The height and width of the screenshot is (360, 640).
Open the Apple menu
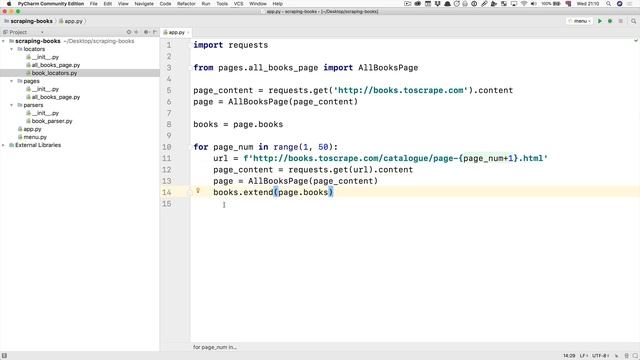point(9,4)
